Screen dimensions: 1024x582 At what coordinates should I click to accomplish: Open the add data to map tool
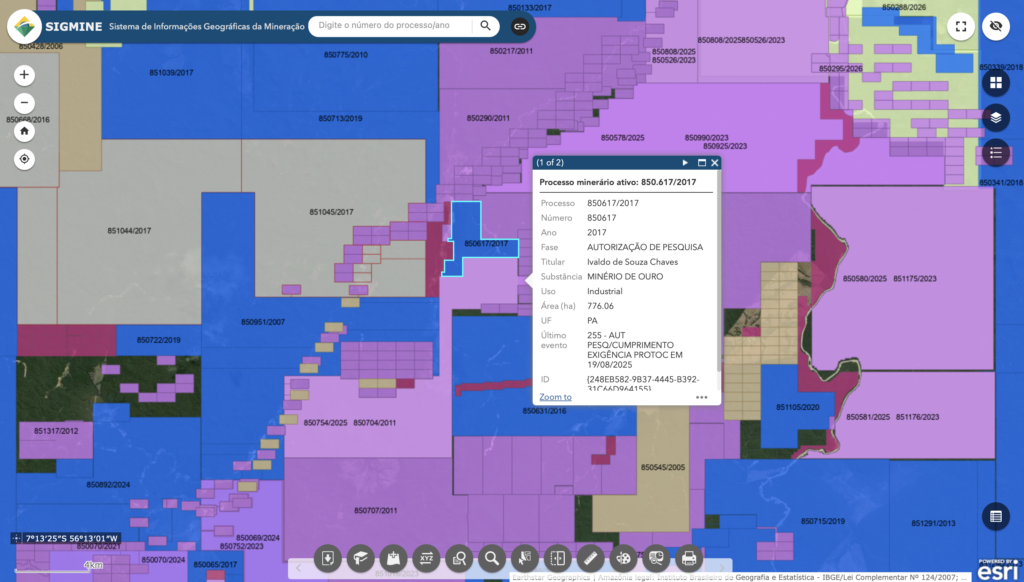(x=393, y=558)
